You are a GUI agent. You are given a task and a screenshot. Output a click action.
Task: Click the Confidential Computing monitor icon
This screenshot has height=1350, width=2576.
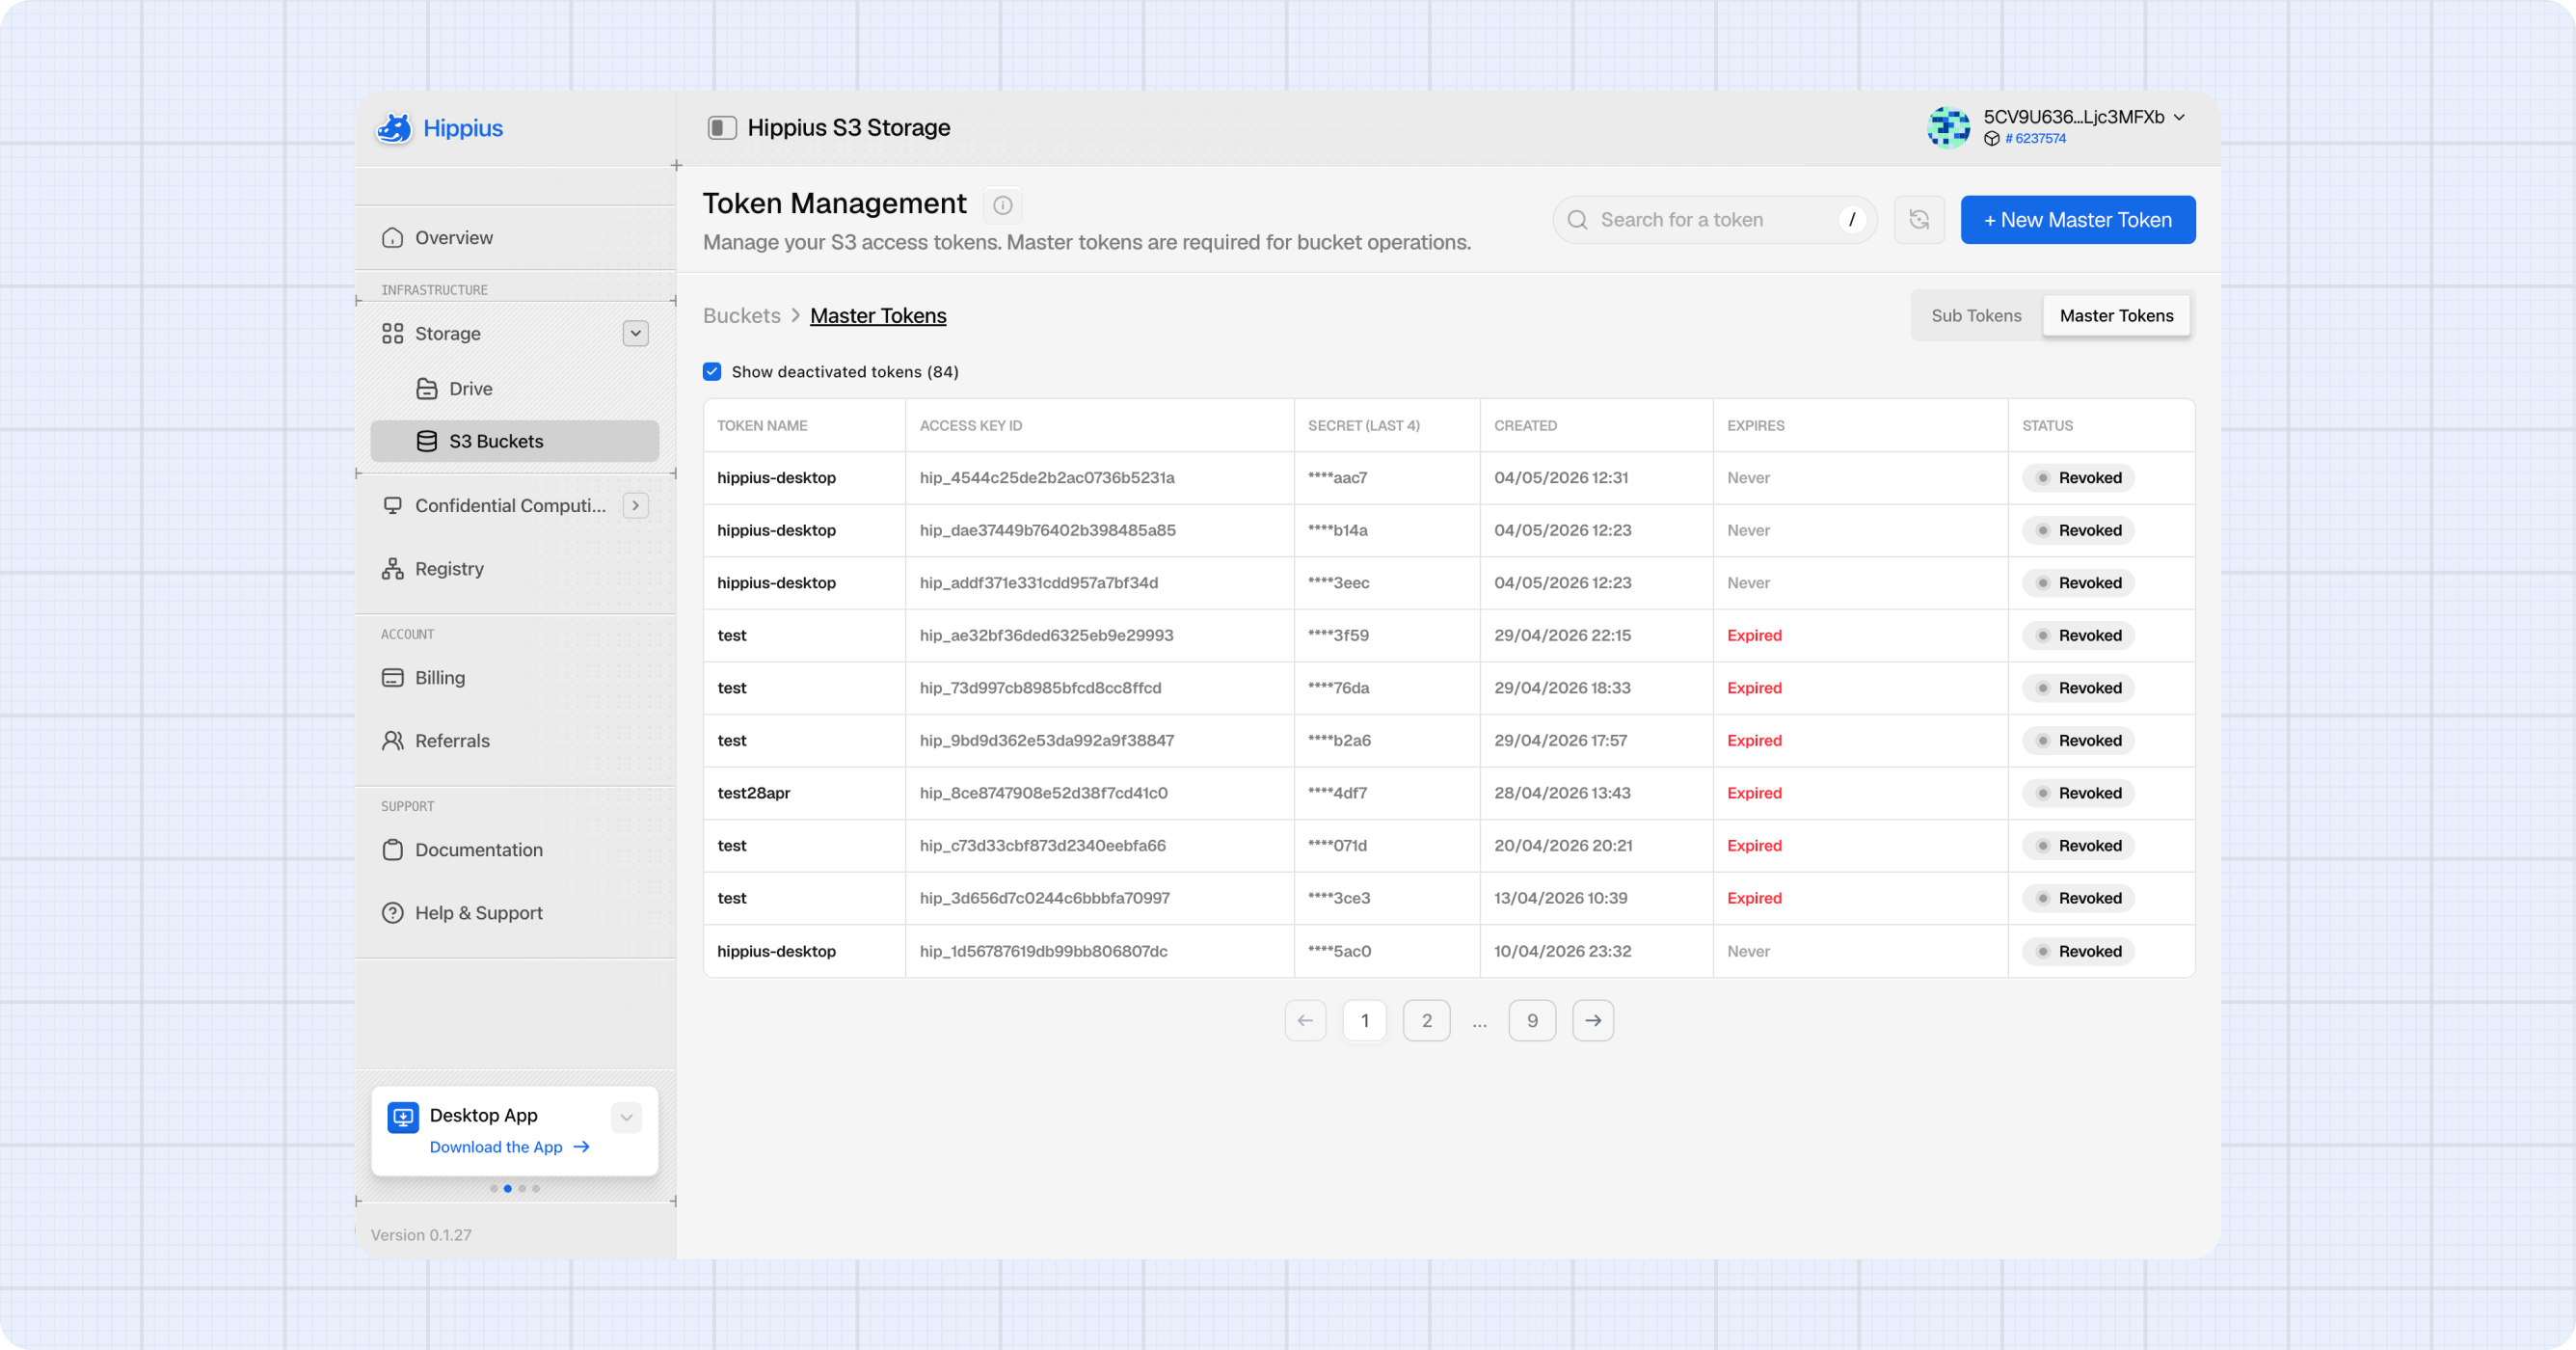[x=392, y=506]
